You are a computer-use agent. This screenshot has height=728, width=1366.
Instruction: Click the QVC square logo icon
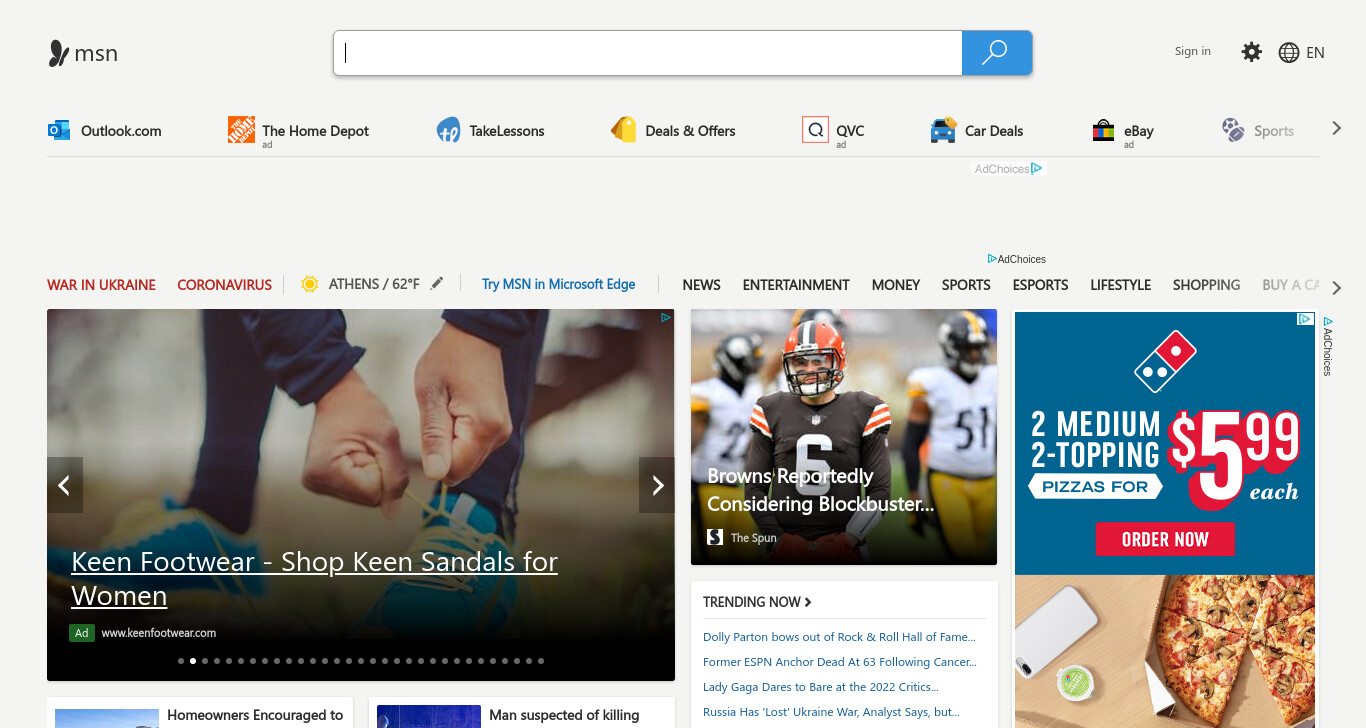pos(815,130)
